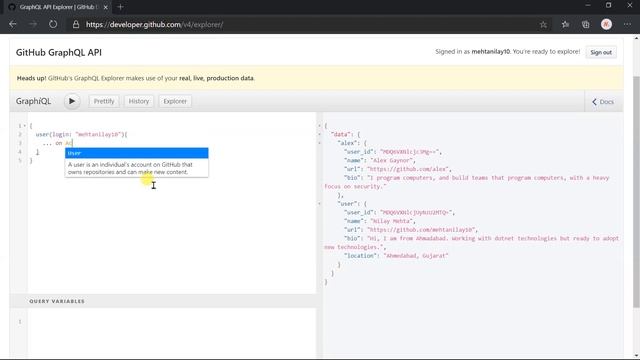Screen dimensions: 640x360
Task: Open the Collections icon
Action: [586, 24]
